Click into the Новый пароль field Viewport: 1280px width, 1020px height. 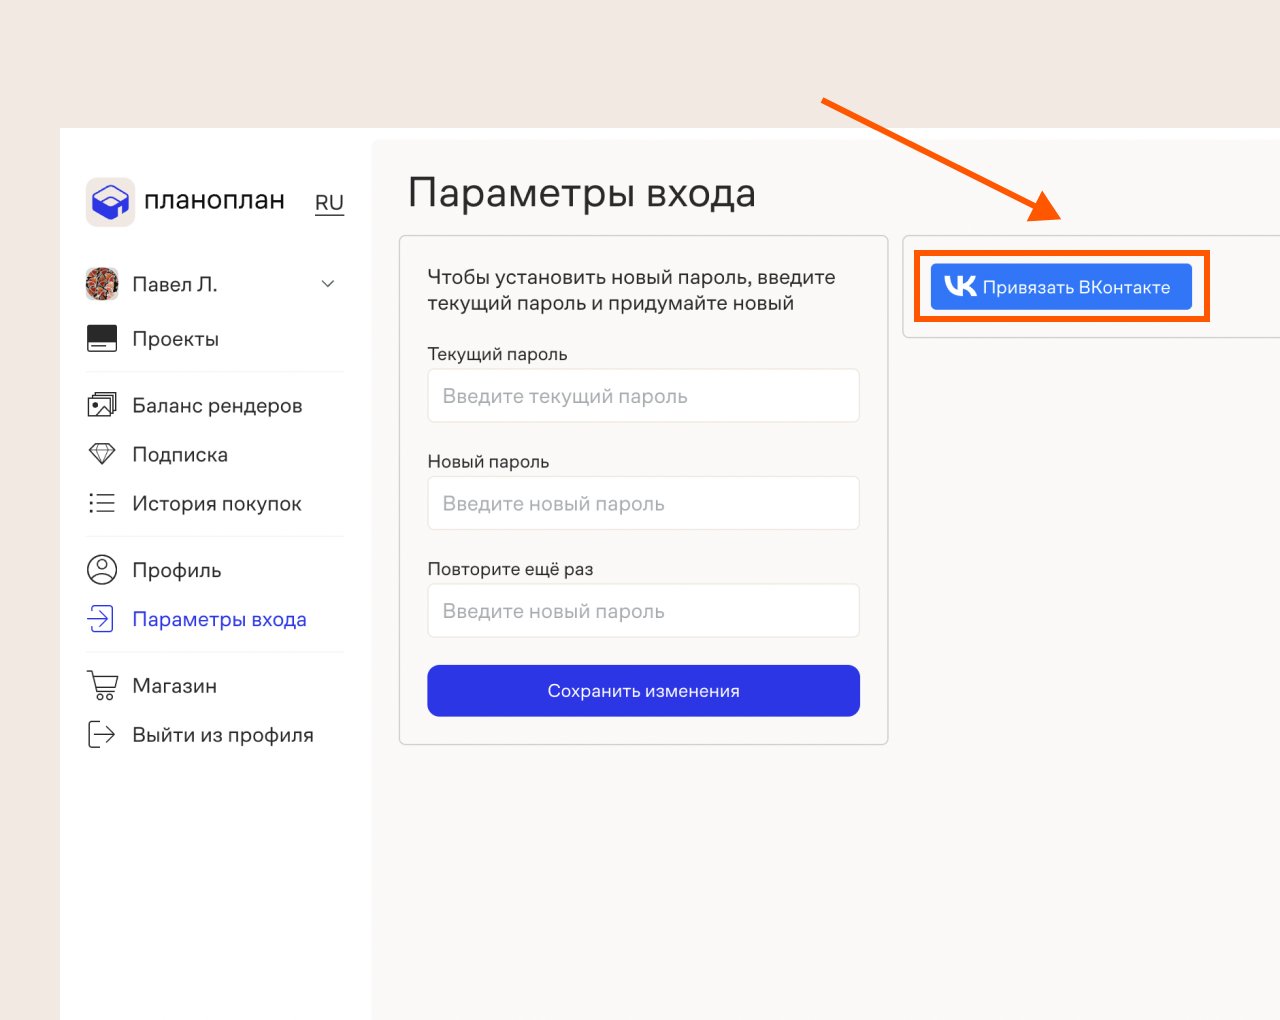[x=643, y=504]
